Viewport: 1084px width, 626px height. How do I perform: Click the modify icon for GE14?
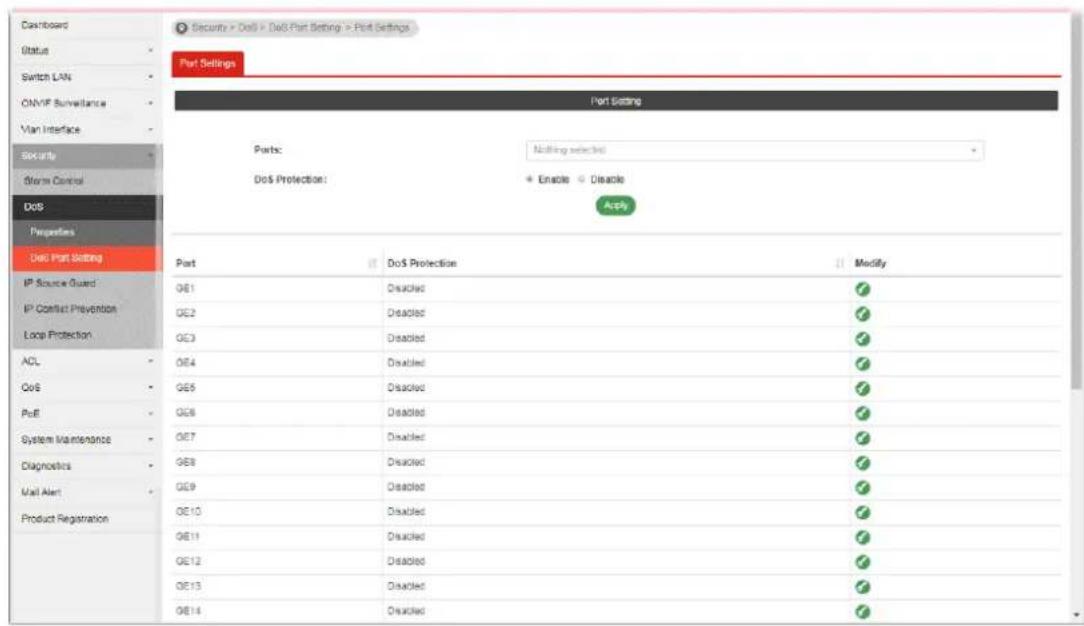(x=862, y=611)
